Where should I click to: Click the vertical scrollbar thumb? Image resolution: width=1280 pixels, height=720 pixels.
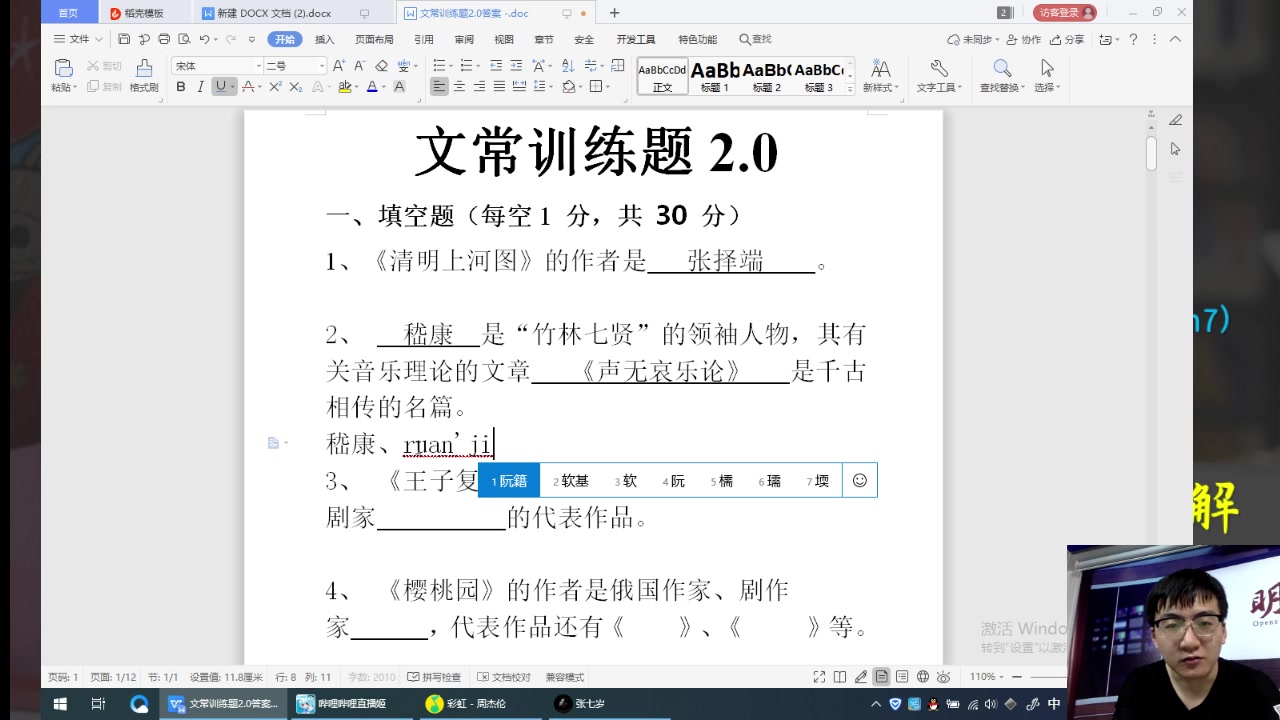coord(1151,153)
